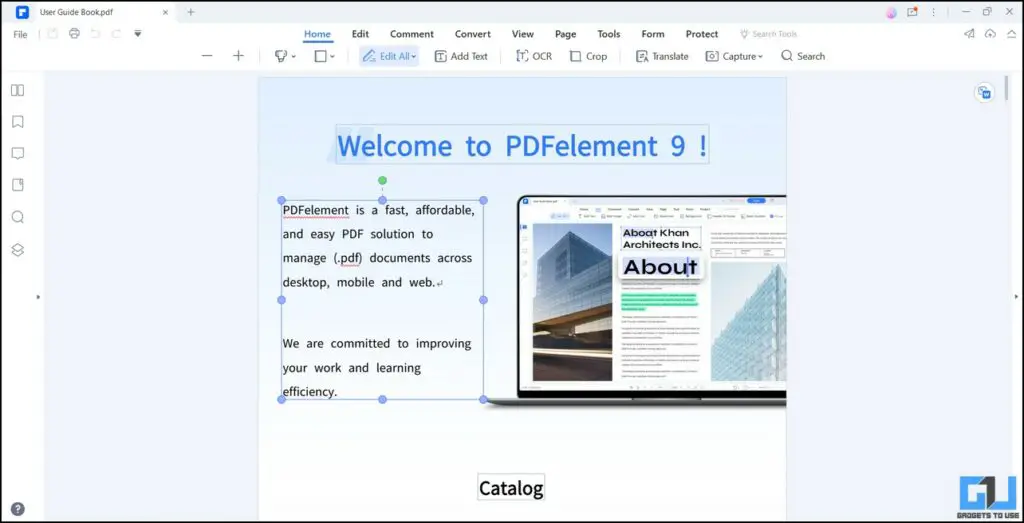
Task: Open the Form tab
Action: [652, 34]
